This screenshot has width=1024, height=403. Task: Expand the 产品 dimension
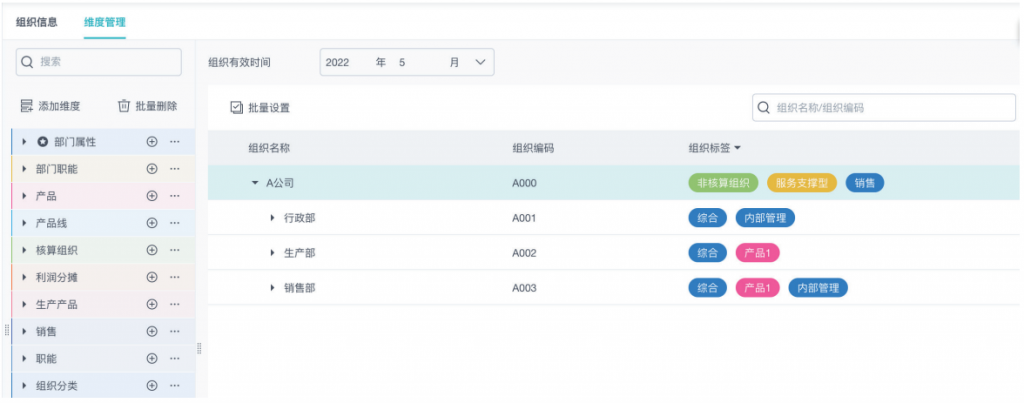(x=25, y=196)
